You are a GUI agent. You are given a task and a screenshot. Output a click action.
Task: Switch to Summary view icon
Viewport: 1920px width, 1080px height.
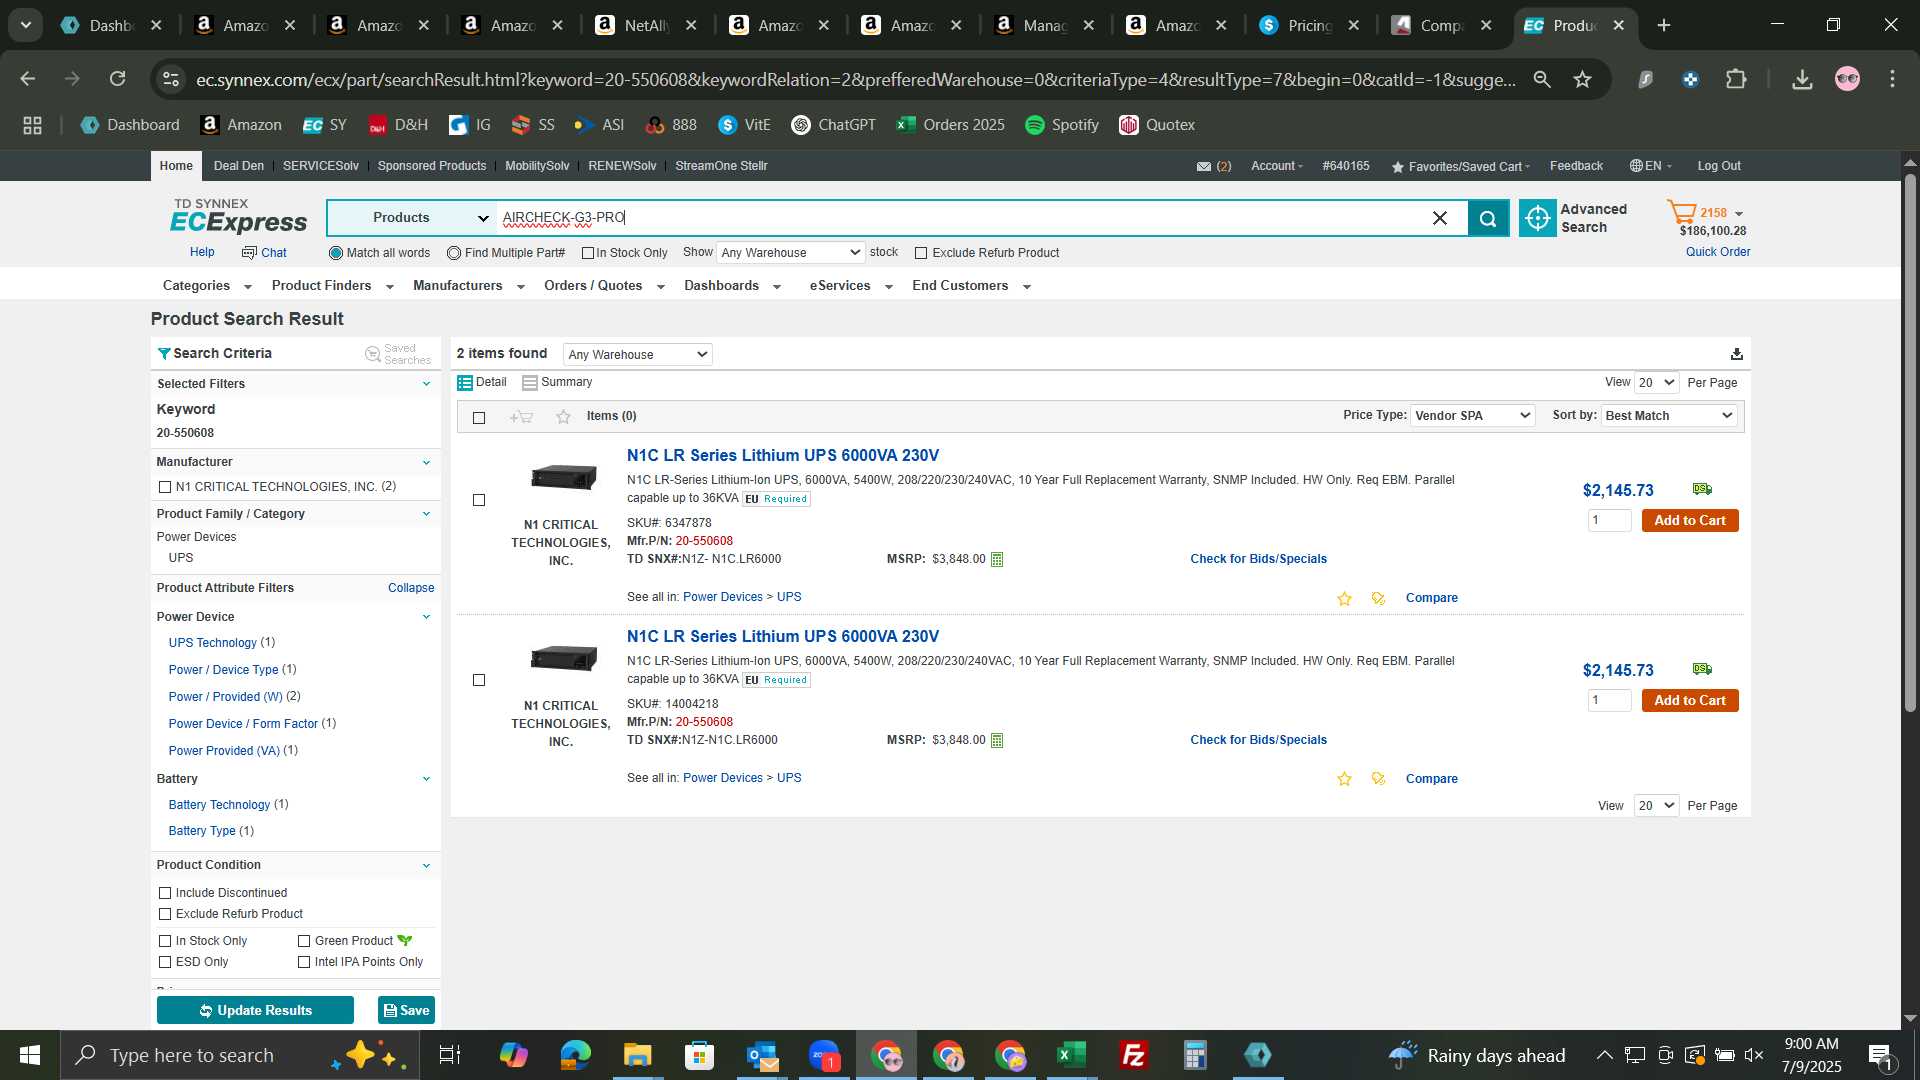click(530, 383)
